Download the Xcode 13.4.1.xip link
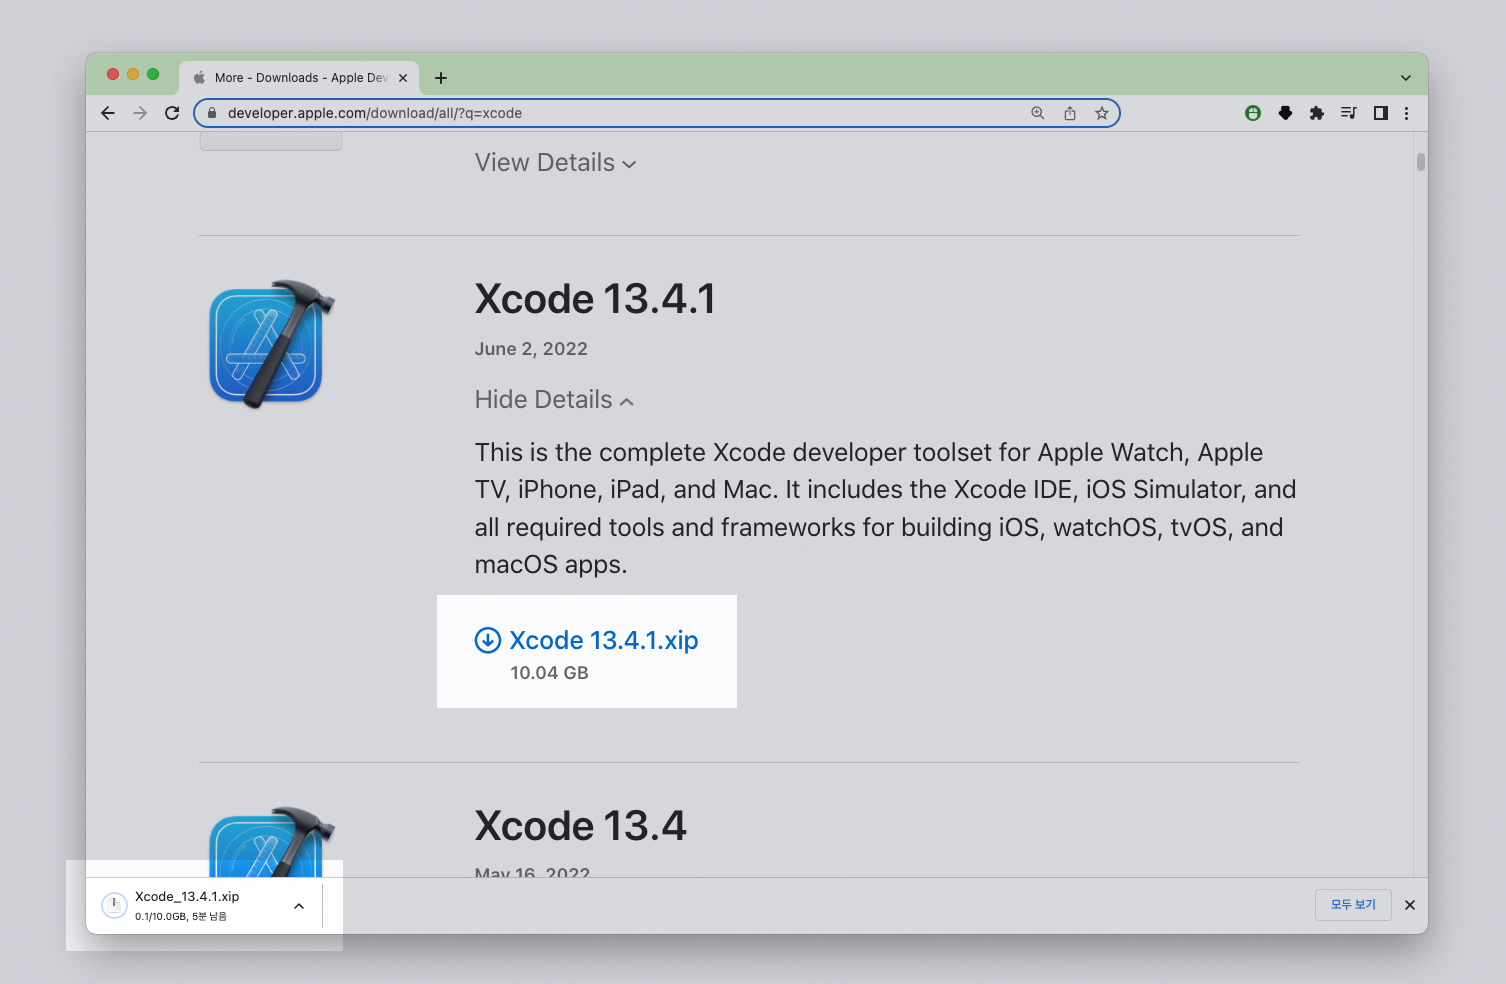1506x984 pixels. 604,640
